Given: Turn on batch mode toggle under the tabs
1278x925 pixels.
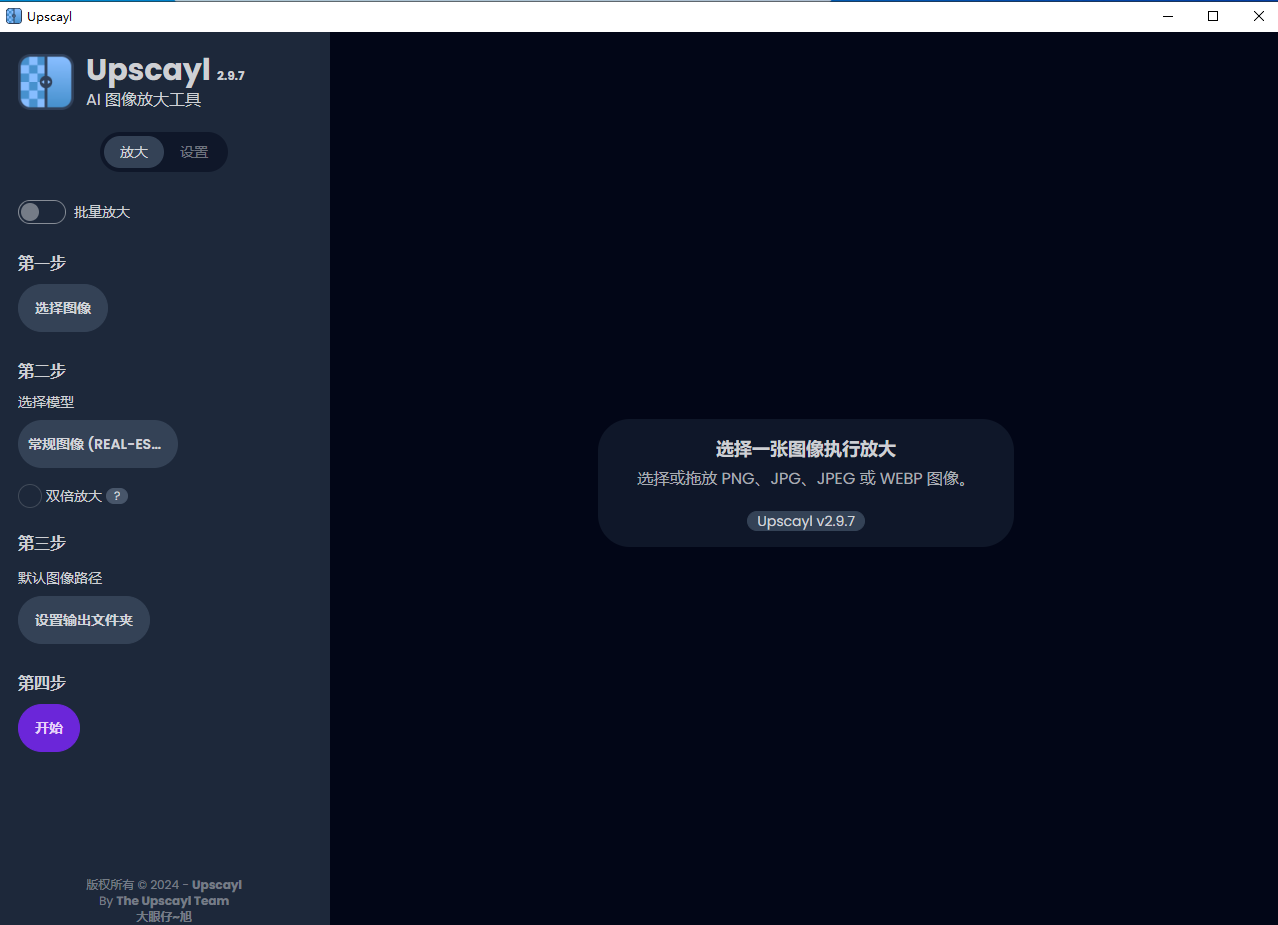Looking at the screenshot, I should click(41, 211).
